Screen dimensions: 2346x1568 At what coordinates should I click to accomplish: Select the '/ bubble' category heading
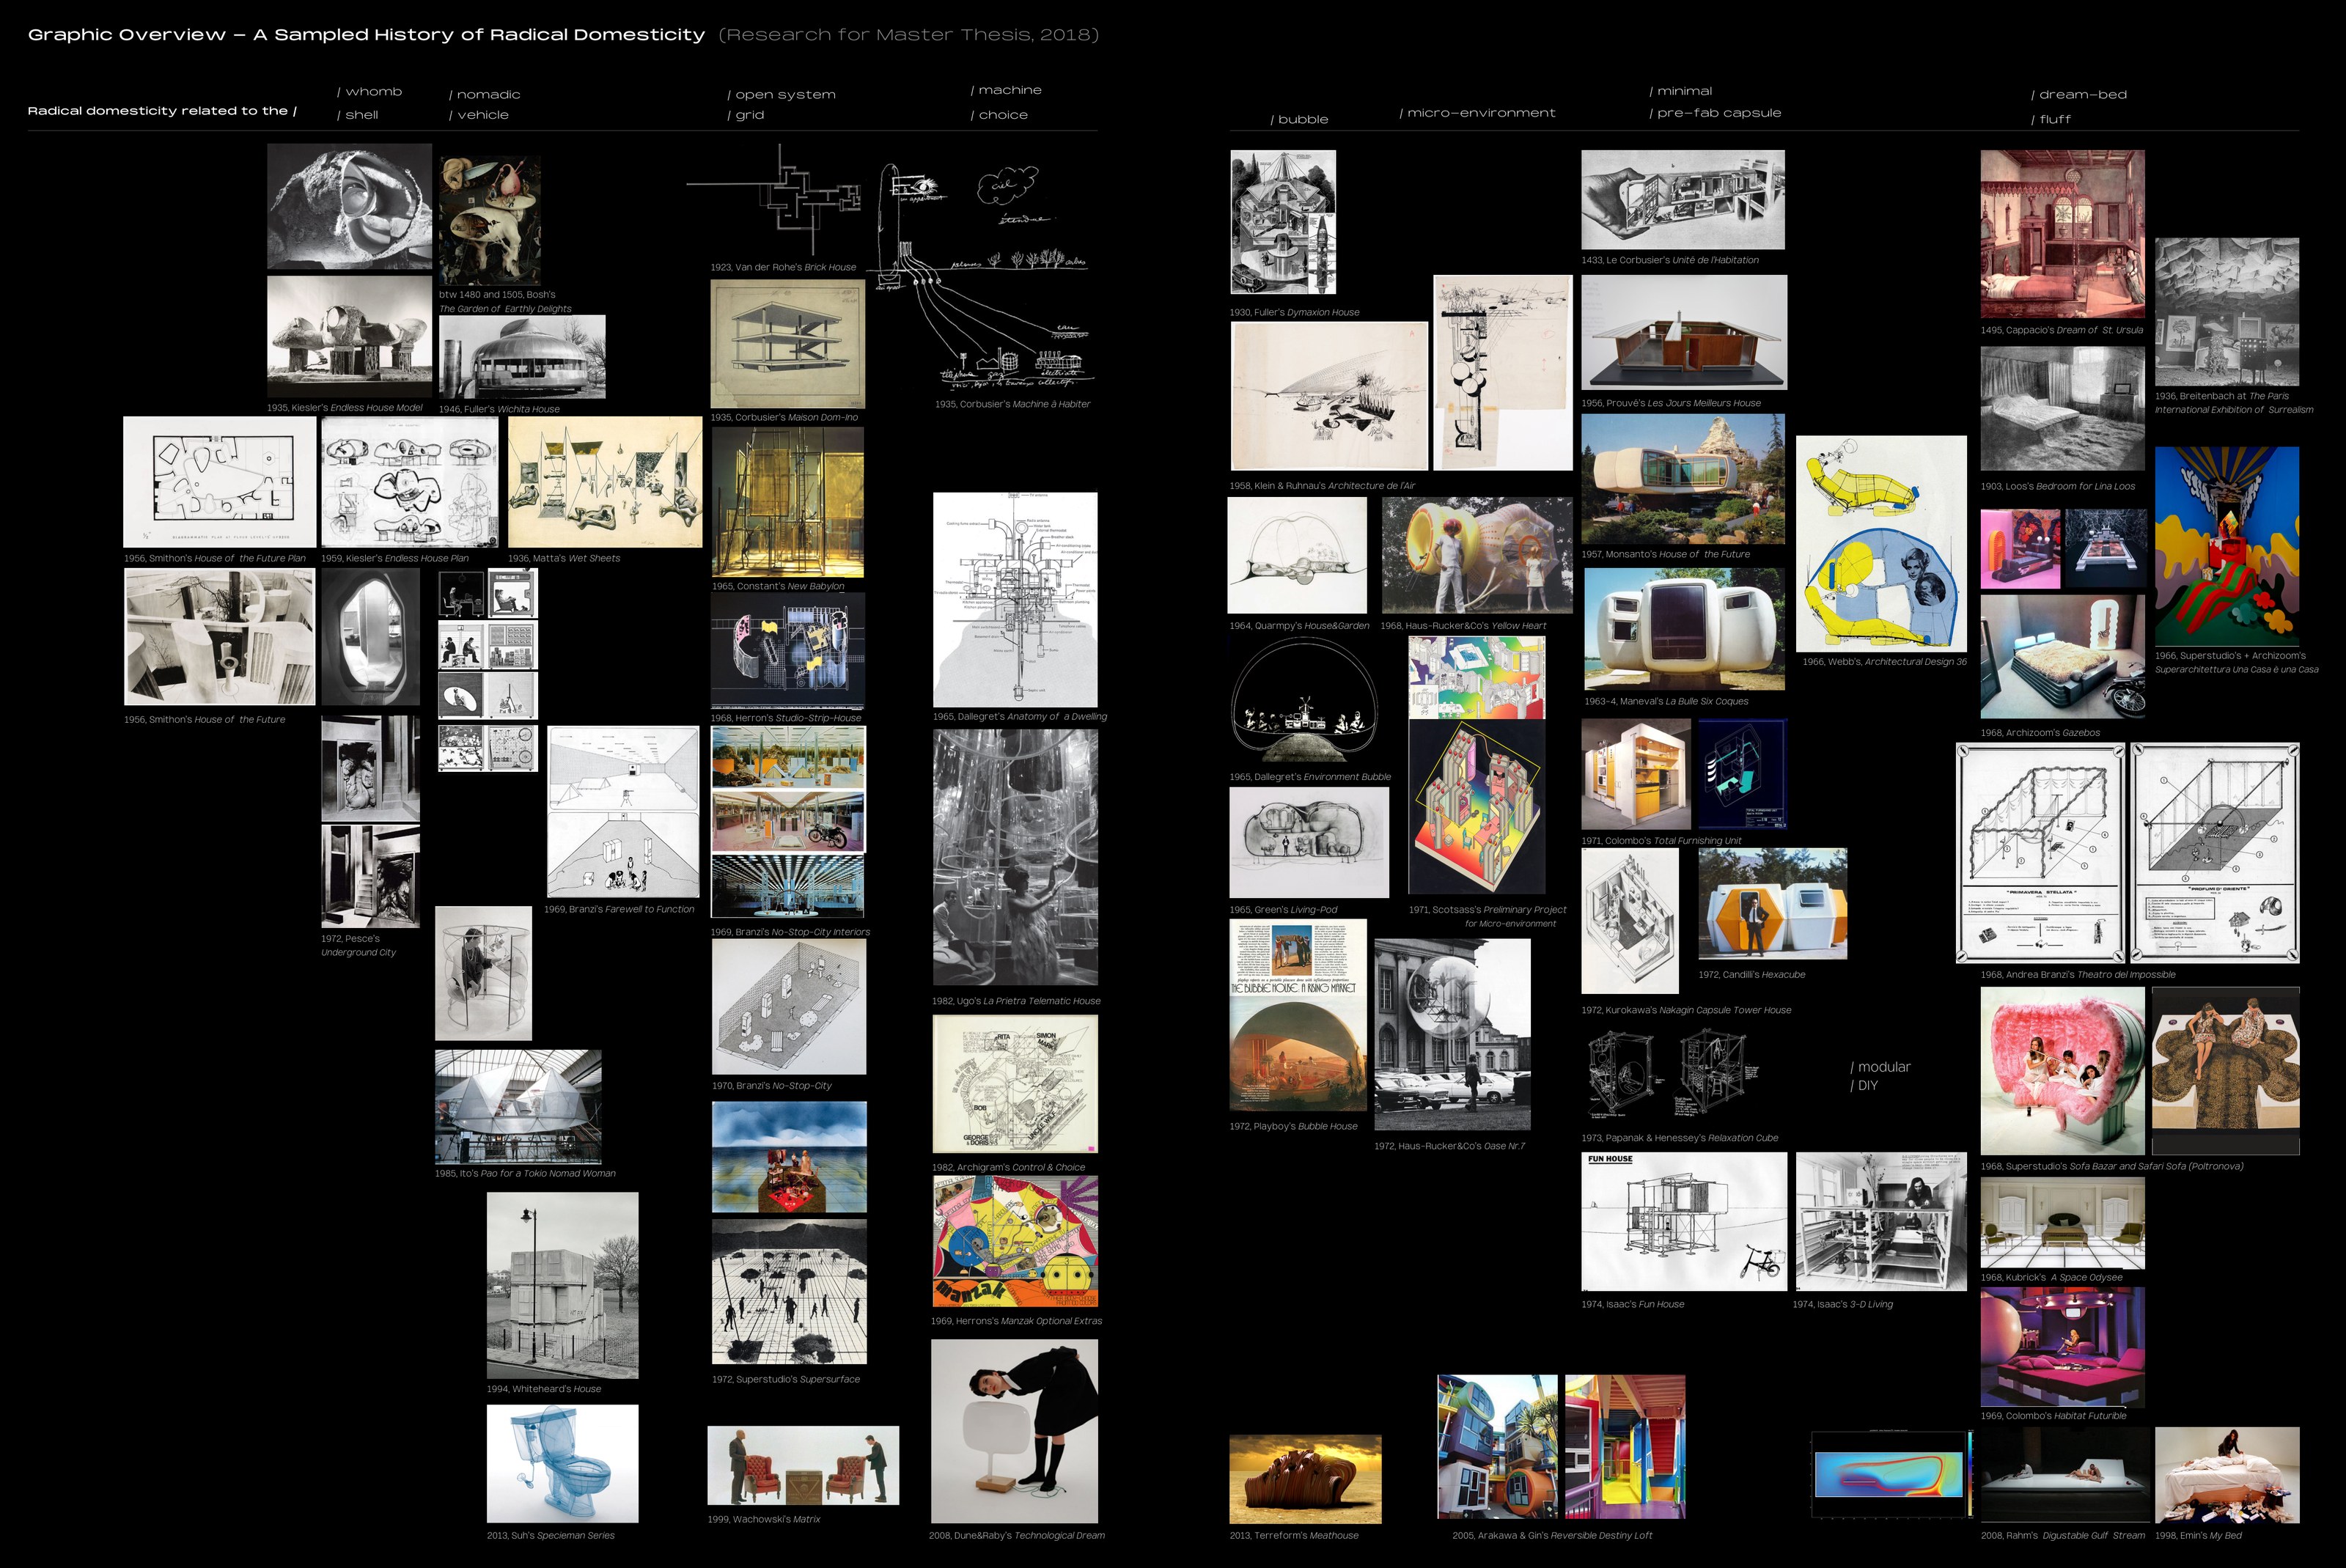1299,120
